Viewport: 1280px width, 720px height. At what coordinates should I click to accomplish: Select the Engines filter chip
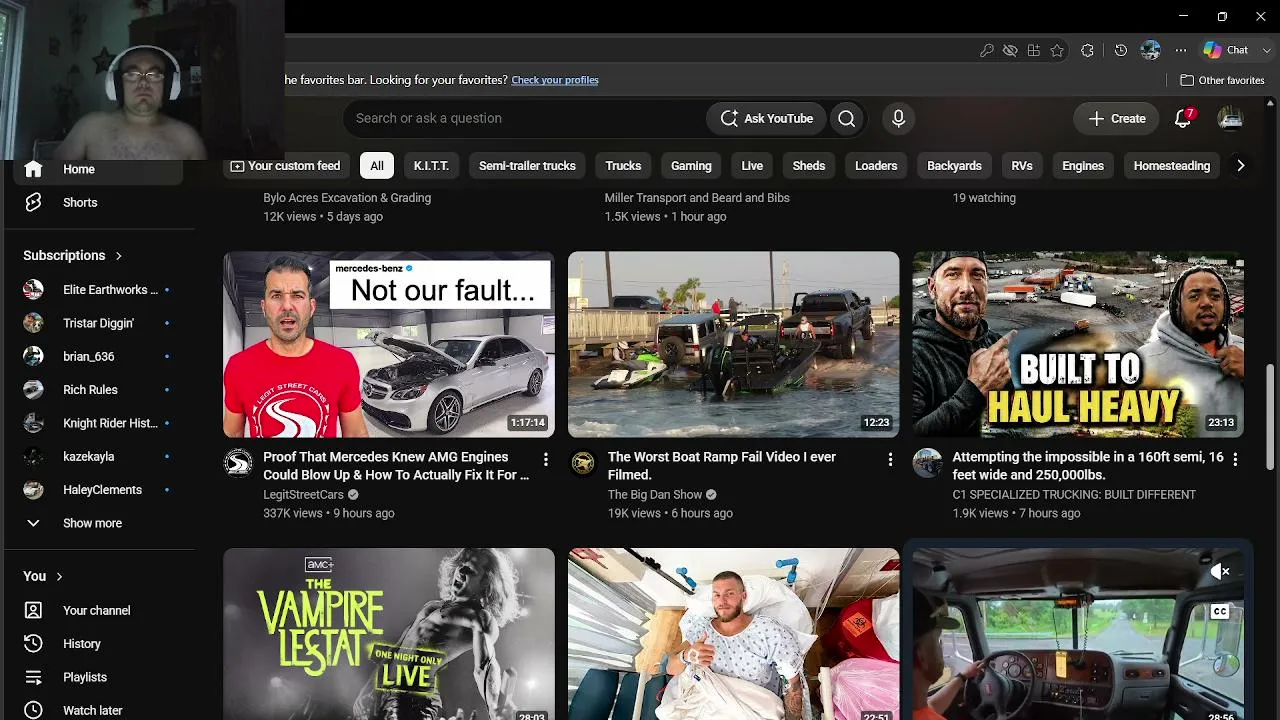pos(1083,166)
